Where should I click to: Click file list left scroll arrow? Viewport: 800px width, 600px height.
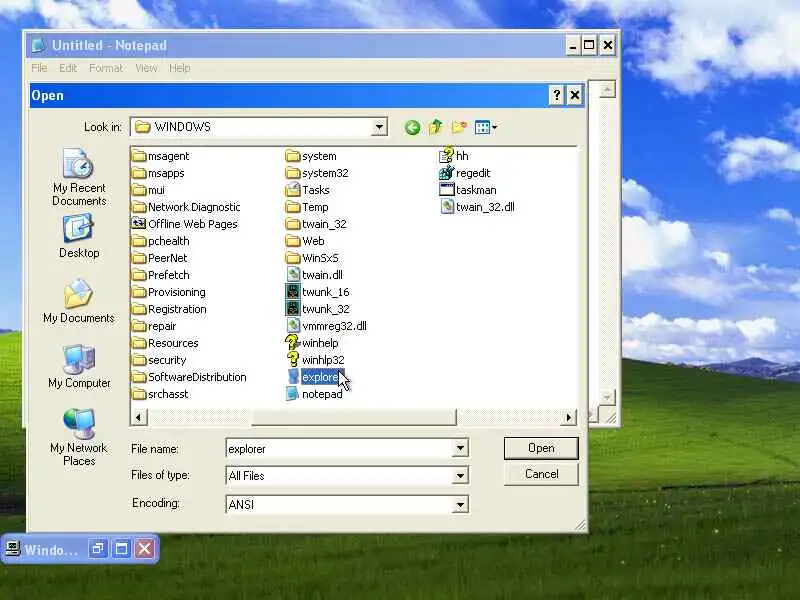coord(139,417)
